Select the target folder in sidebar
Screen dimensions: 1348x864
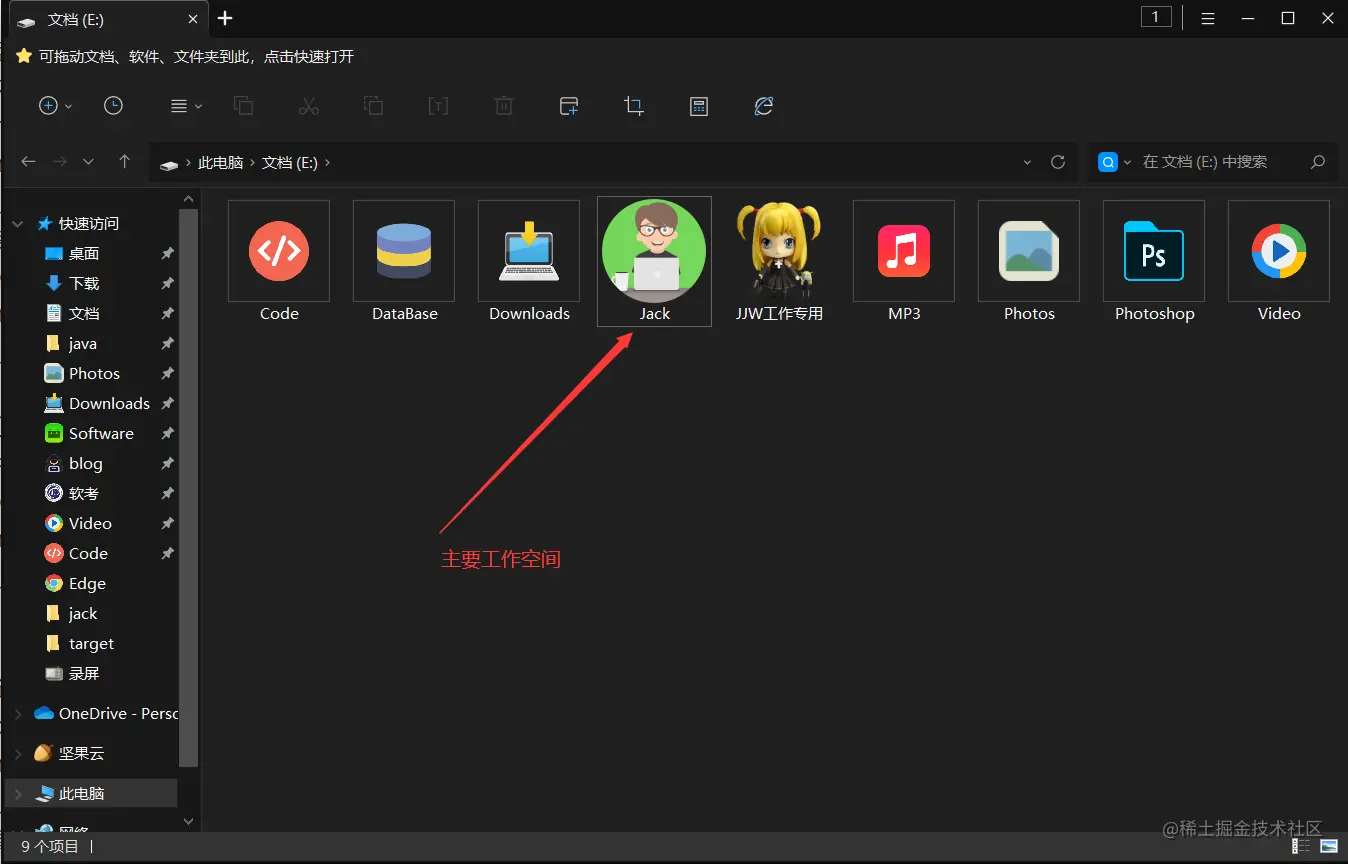coord(92,644)
